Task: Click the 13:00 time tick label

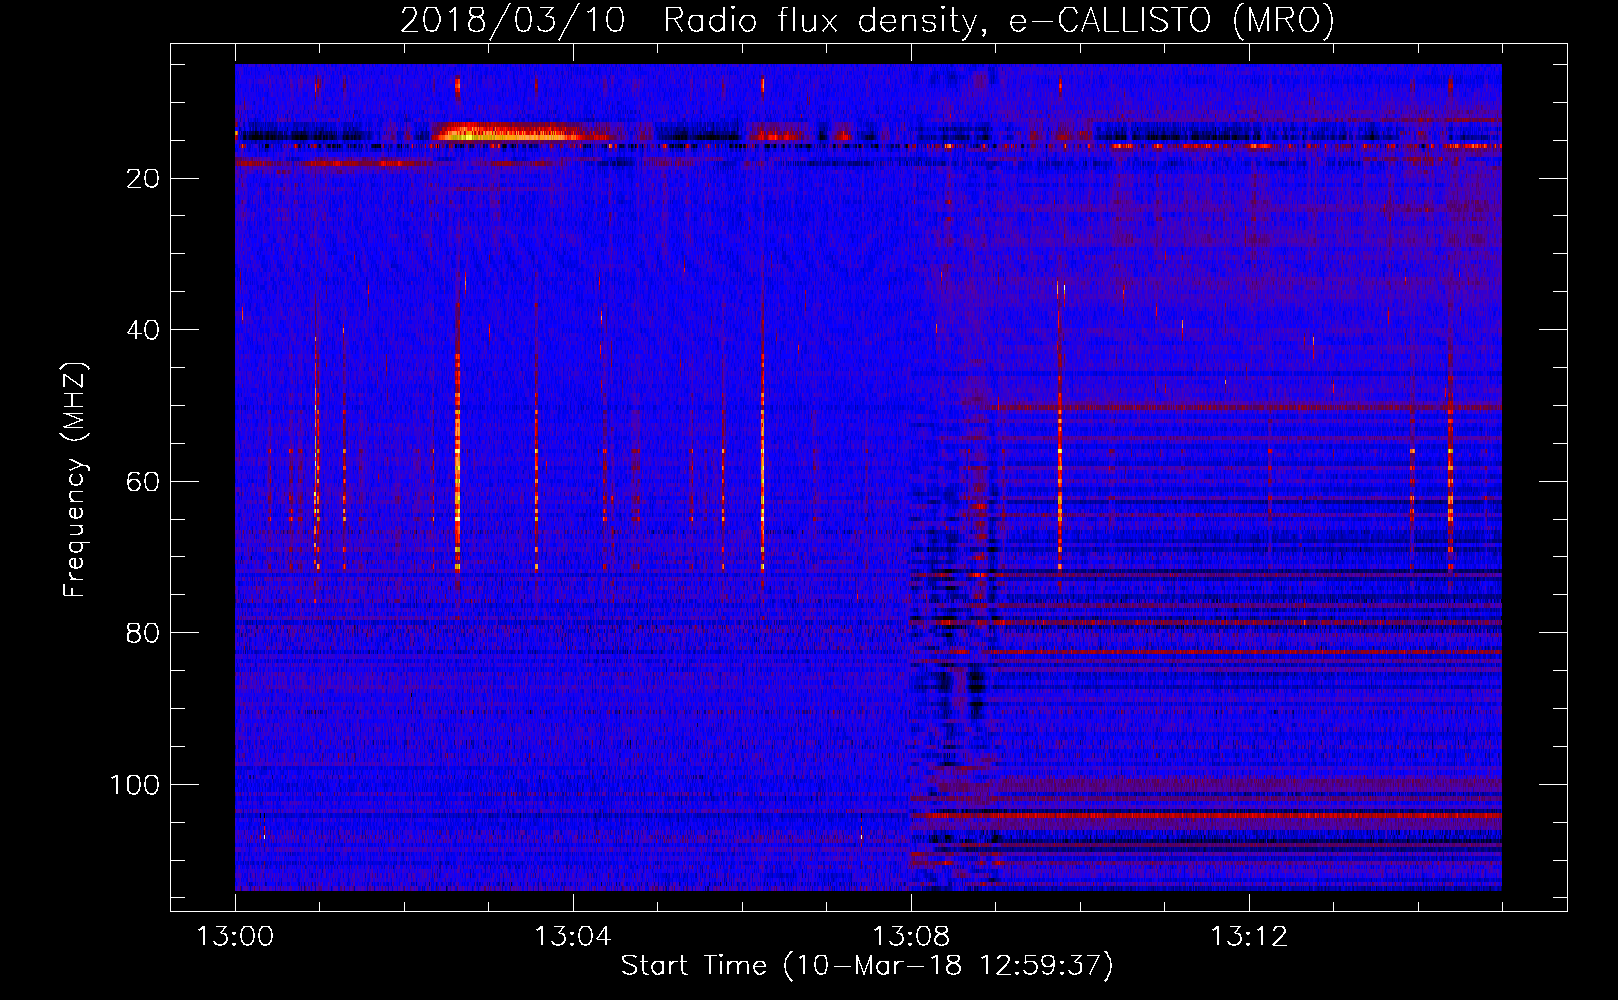Action: (235, 937)
